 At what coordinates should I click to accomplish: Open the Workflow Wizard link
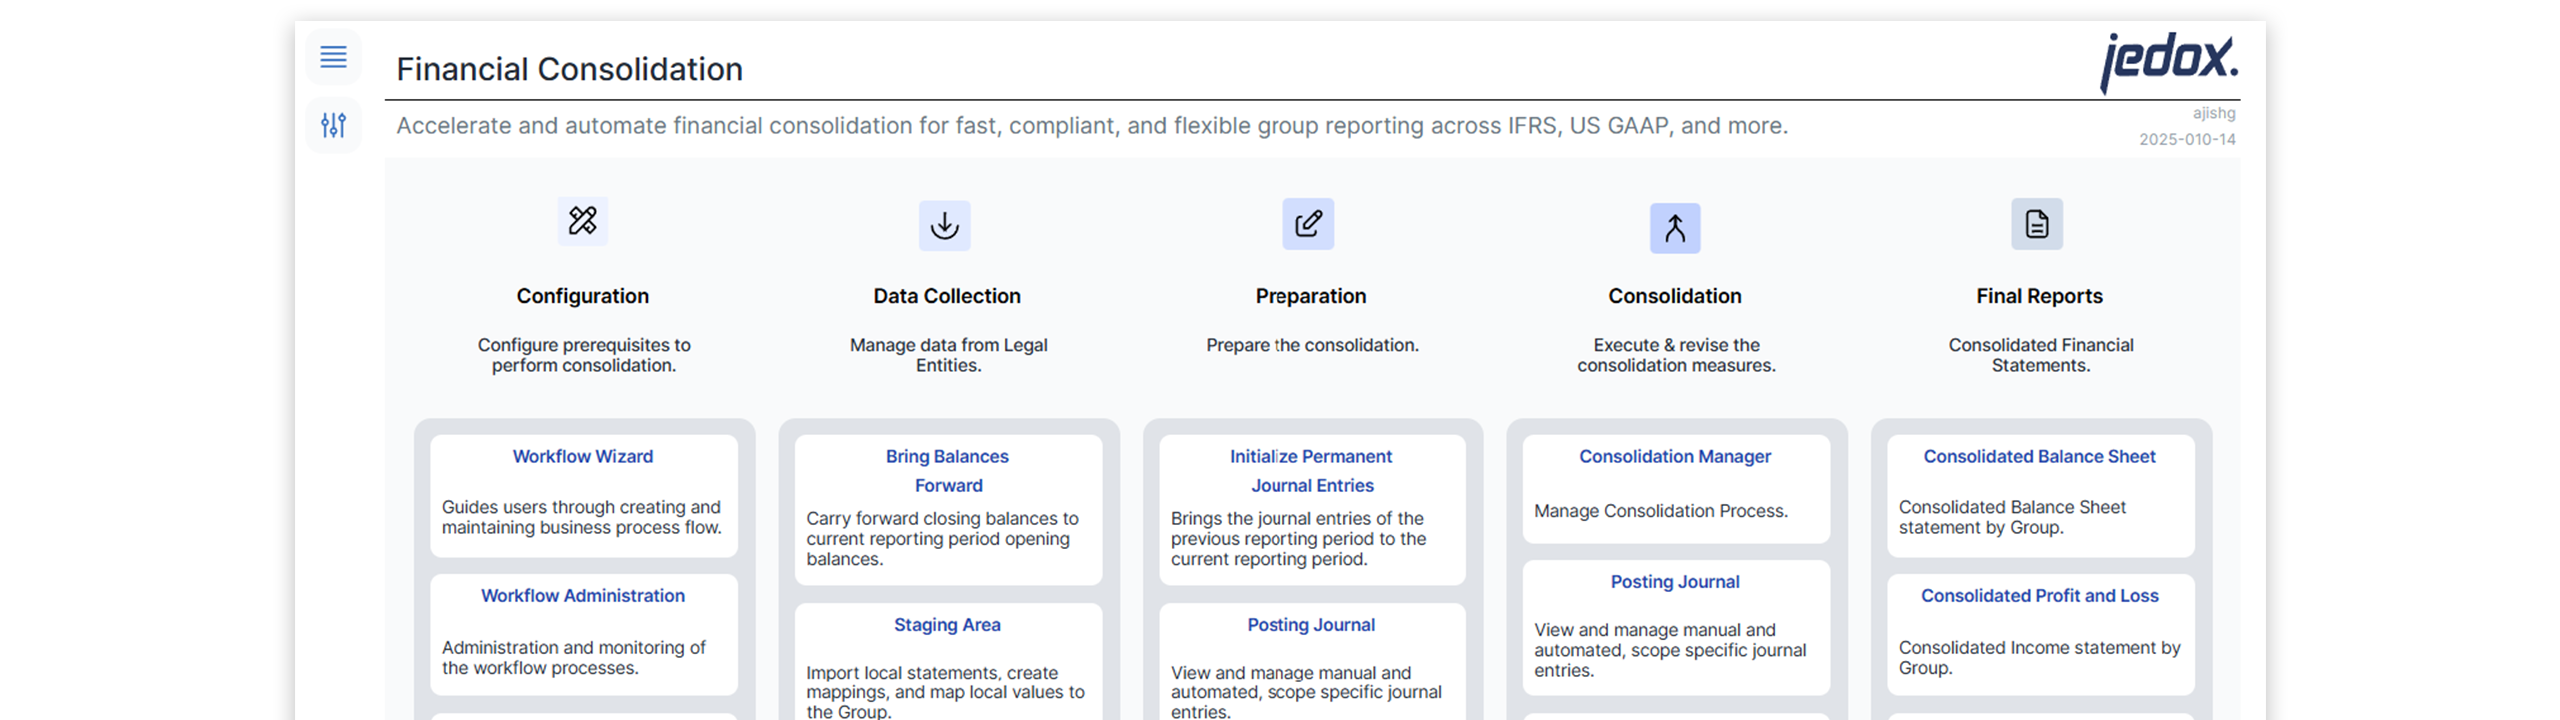click(583, 457)
